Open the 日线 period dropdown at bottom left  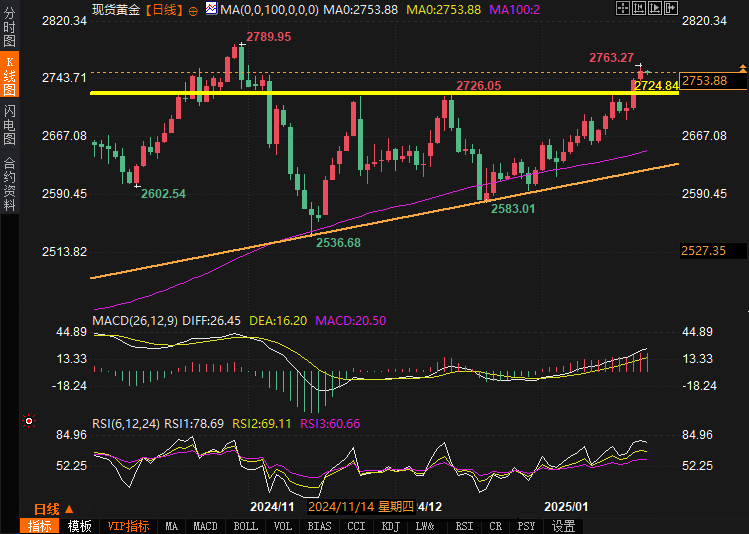point(52,508)
